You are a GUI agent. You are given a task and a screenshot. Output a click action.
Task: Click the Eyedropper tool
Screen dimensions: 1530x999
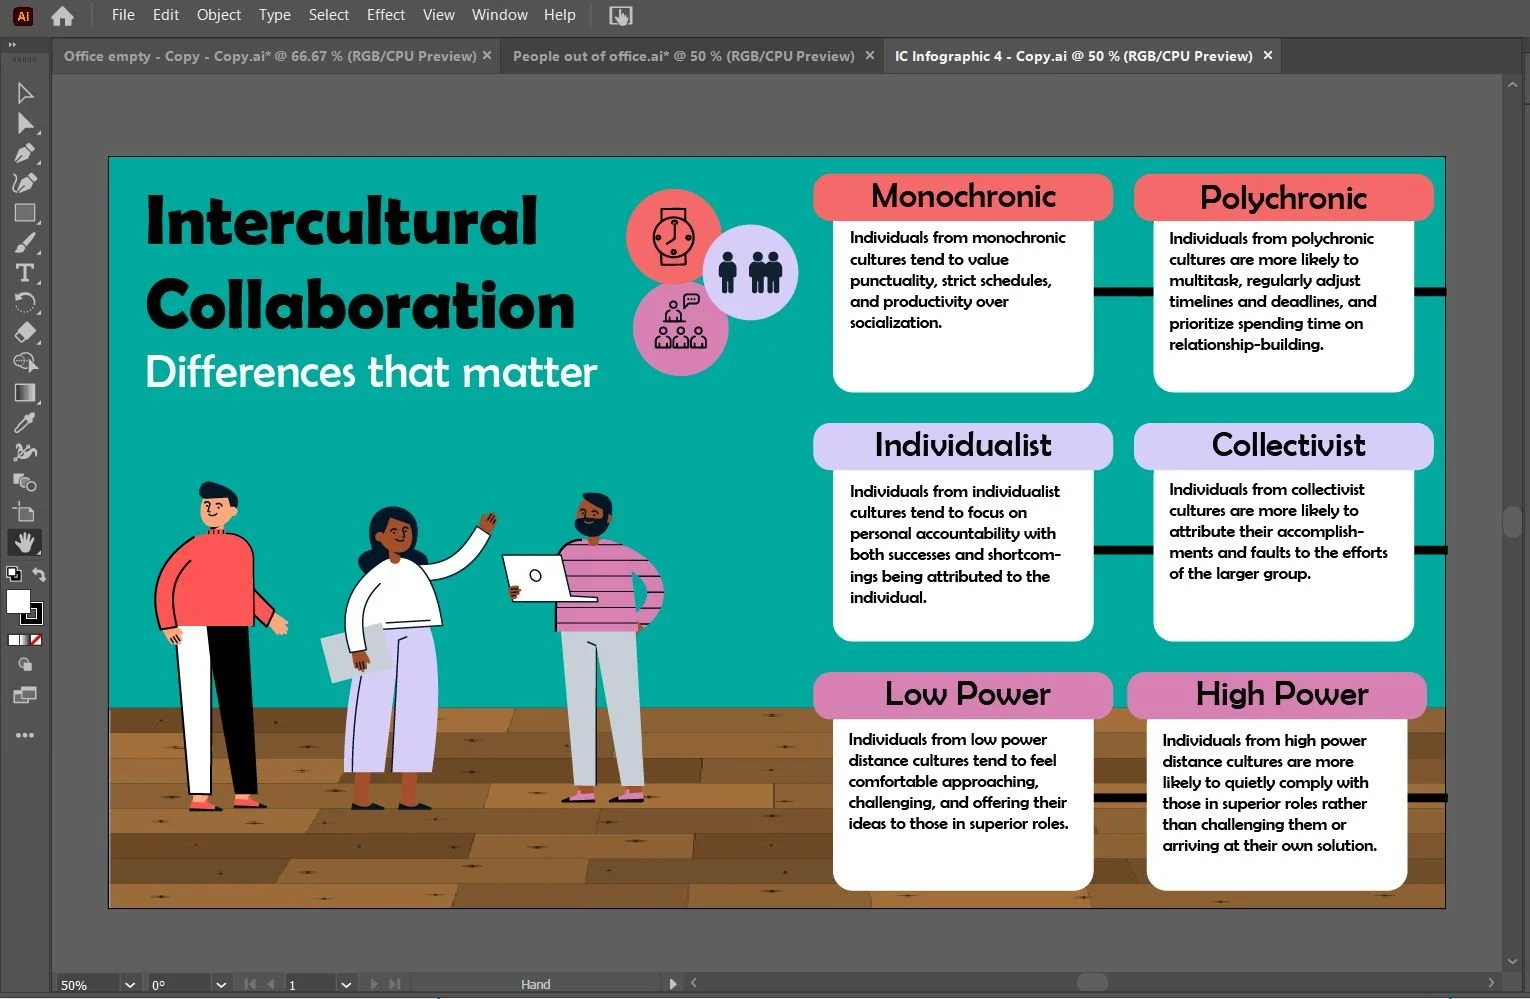pyautogui.click(x=25, y=423)
